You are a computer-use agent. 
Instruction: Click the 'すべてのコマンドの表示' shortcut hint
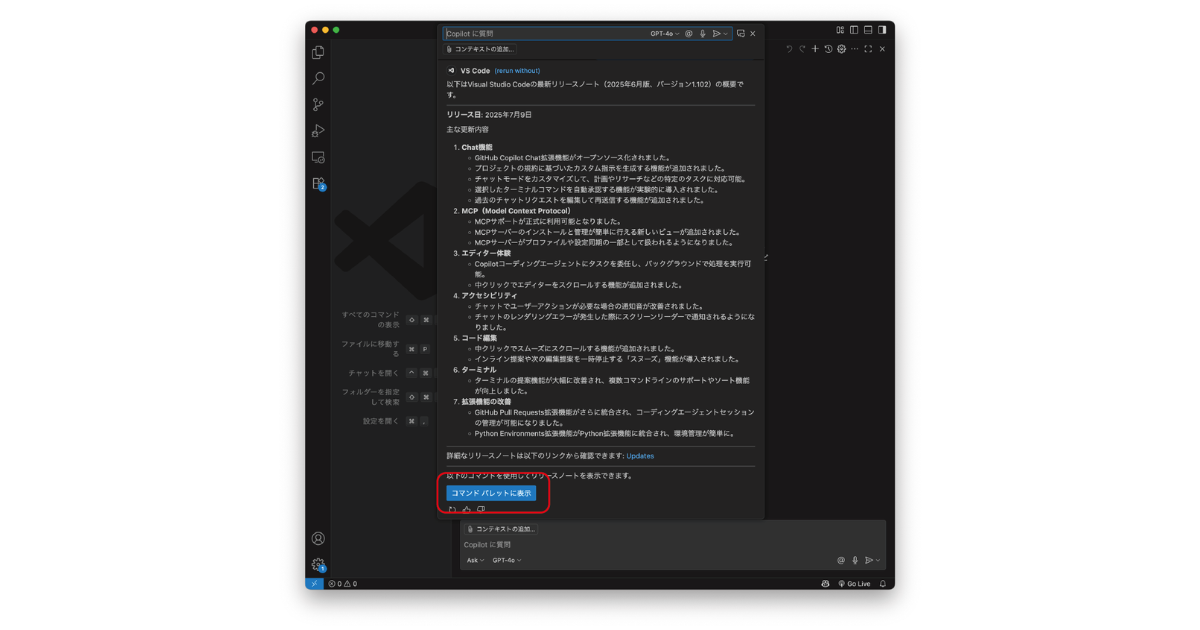tap(371, 319)
